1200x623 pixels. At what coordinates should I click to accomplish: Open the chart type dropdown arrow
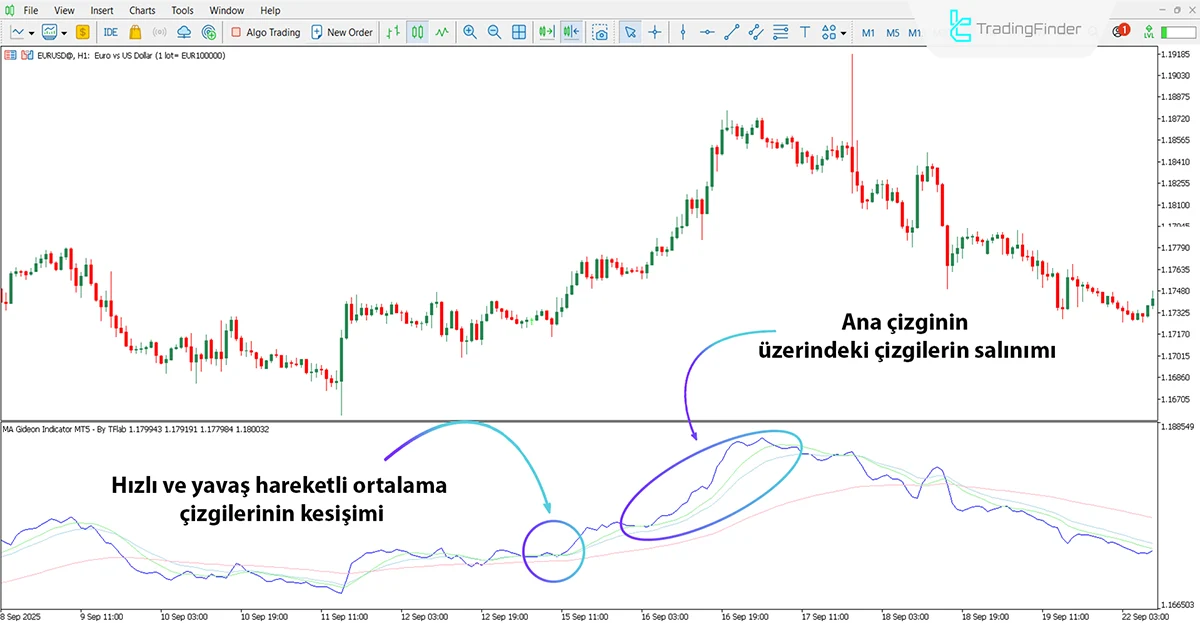[x=31, y=32]
